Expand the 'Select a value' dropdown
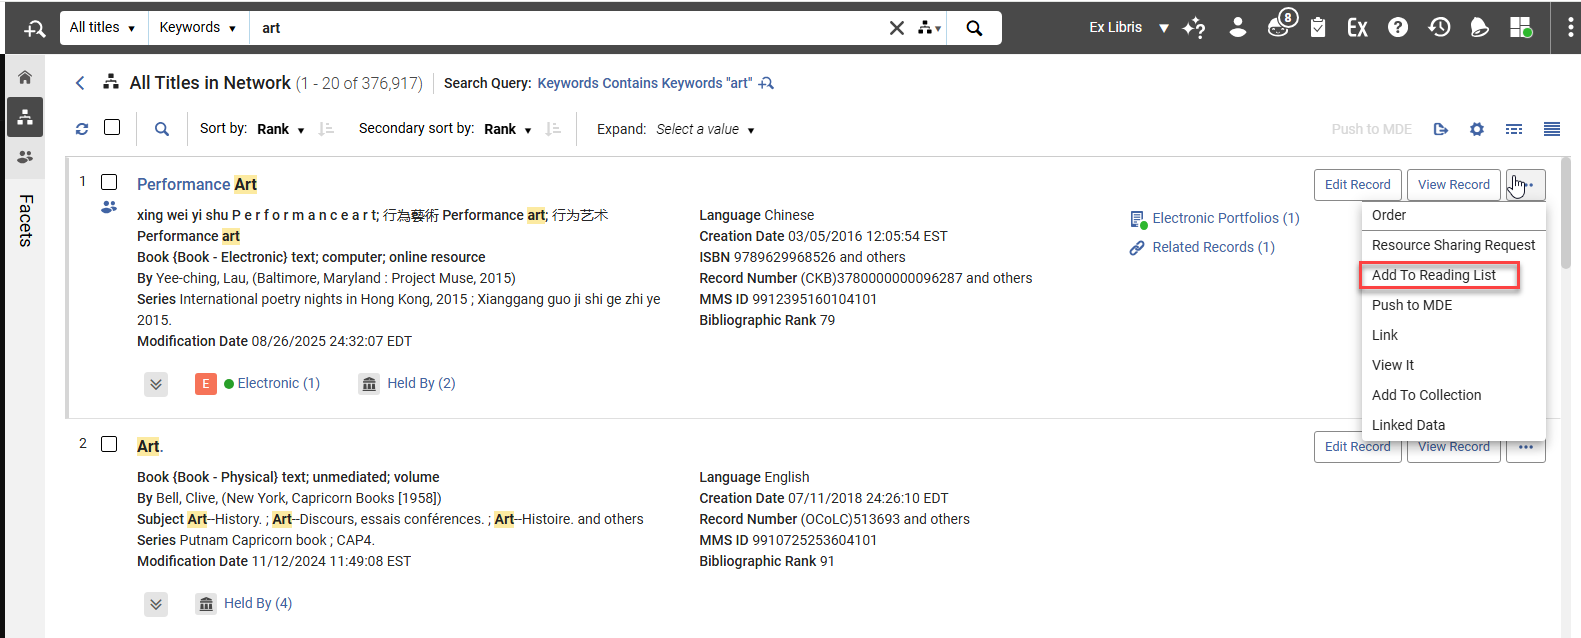1581x638 pixels. click(x=705, y=129)
